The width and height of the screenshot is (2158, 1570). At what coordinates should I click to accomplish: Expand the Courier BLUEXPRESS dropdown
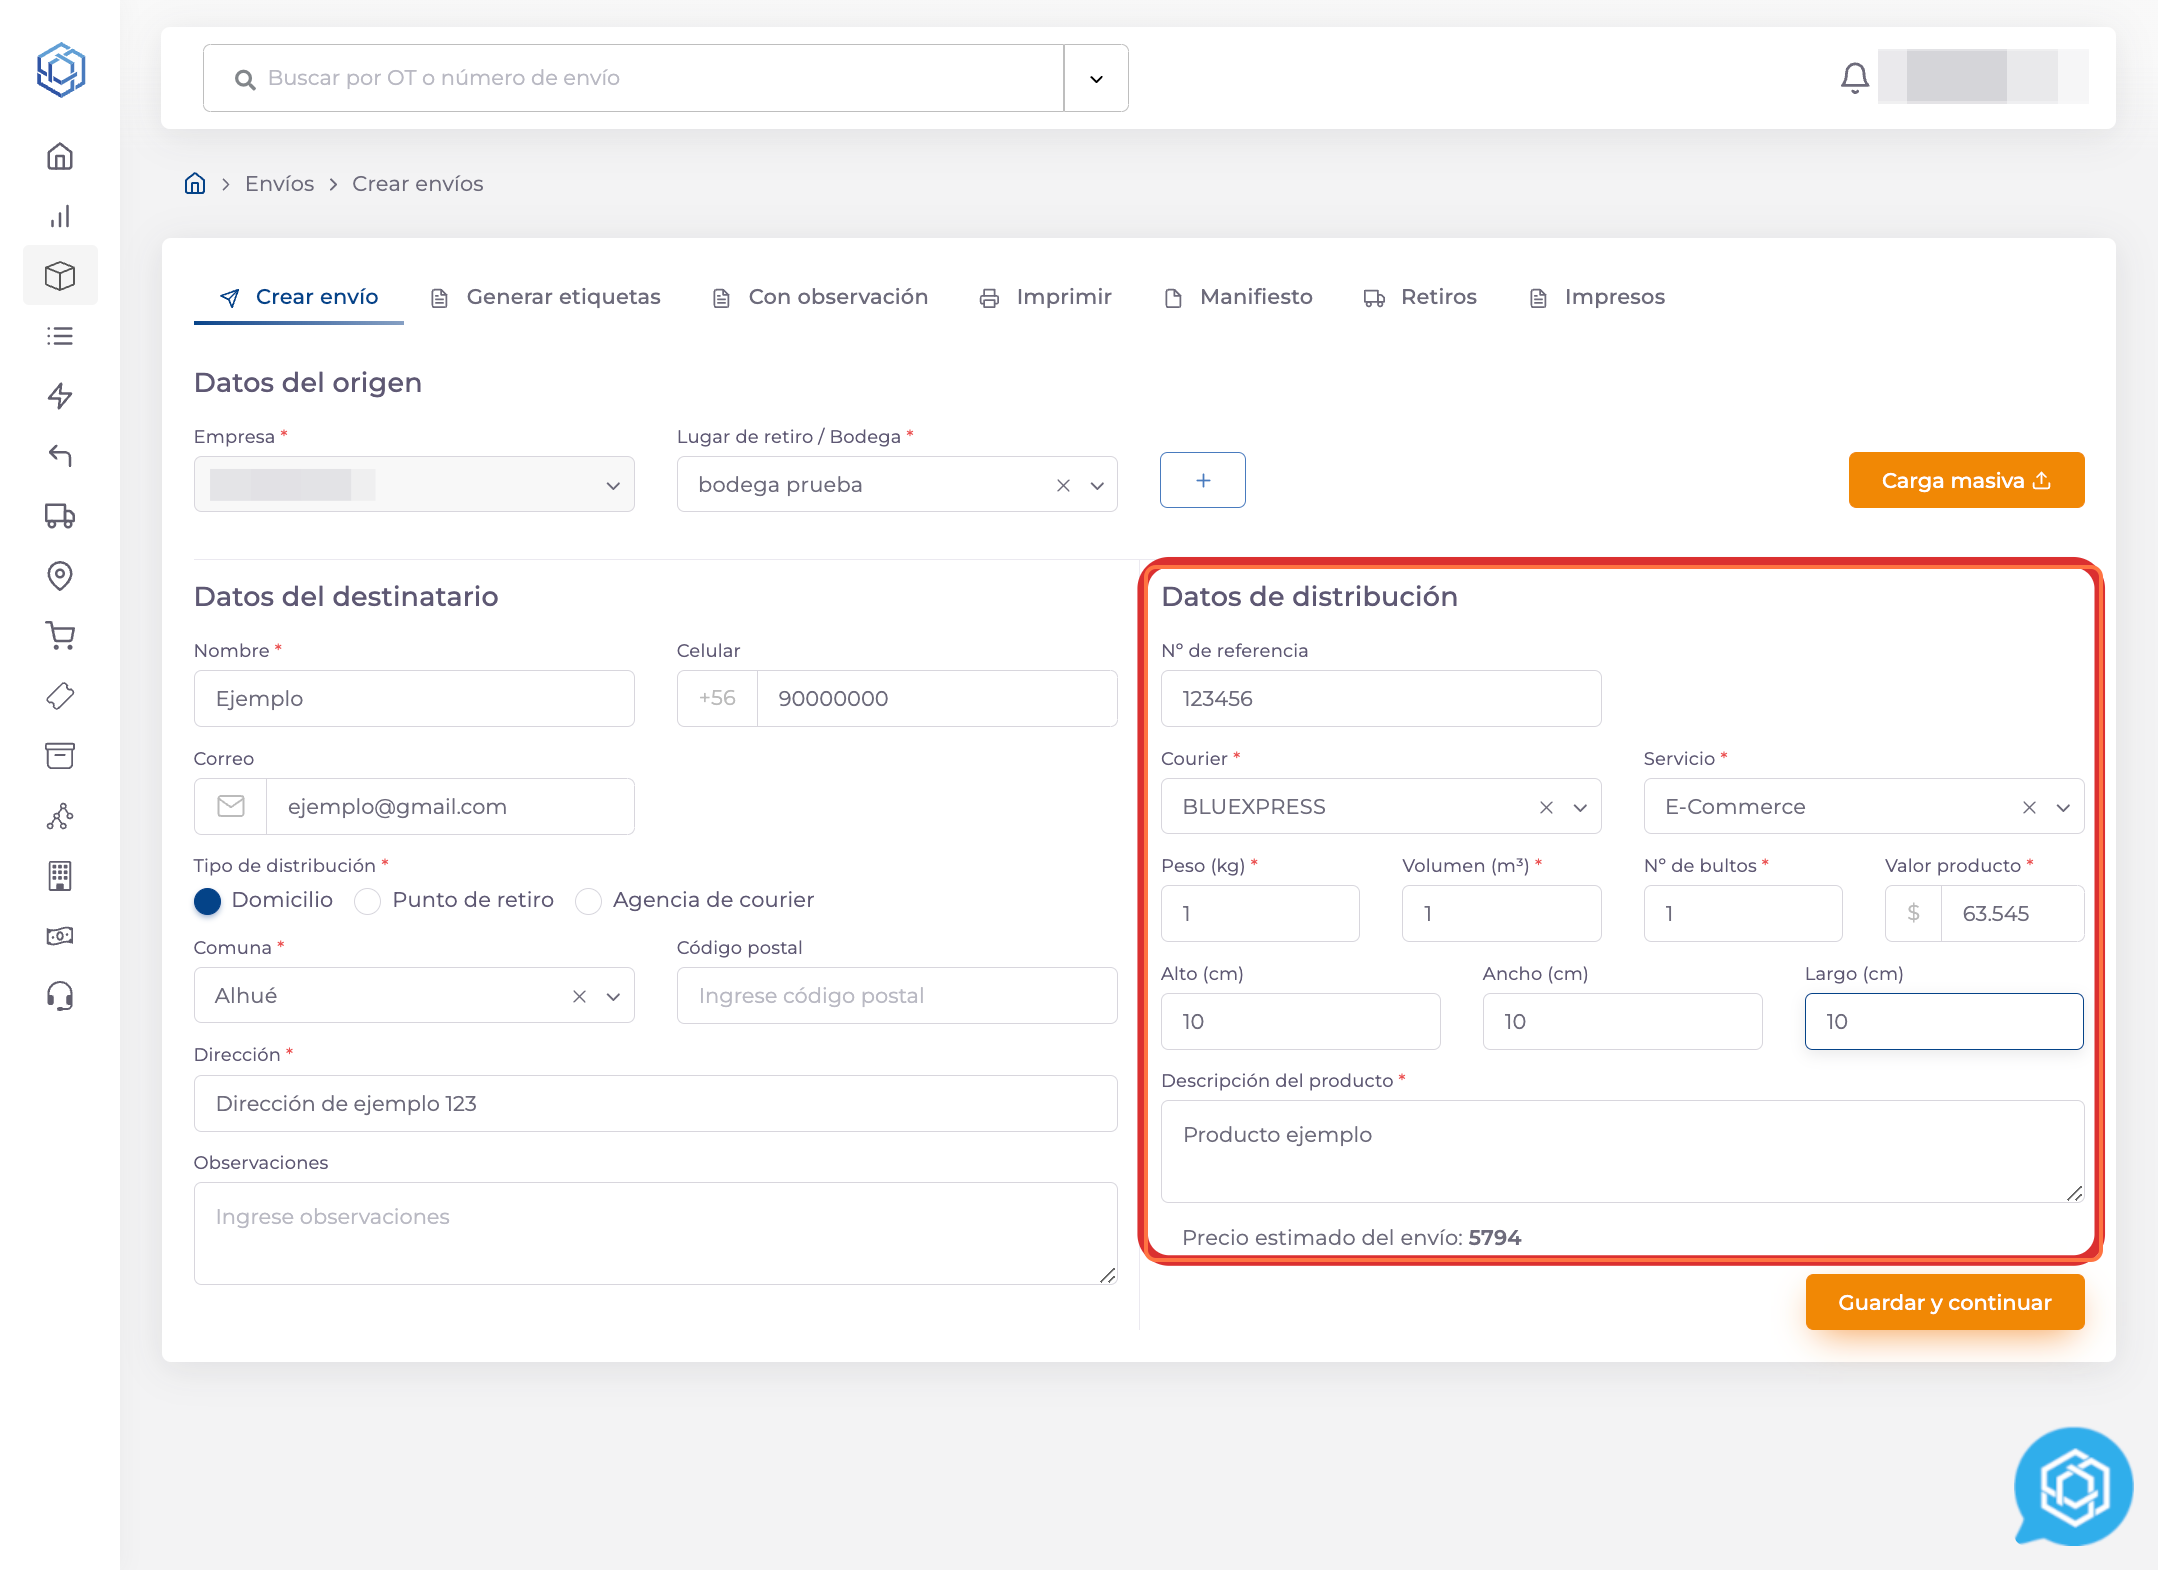pyautogui.click(x=1580, y=808)
